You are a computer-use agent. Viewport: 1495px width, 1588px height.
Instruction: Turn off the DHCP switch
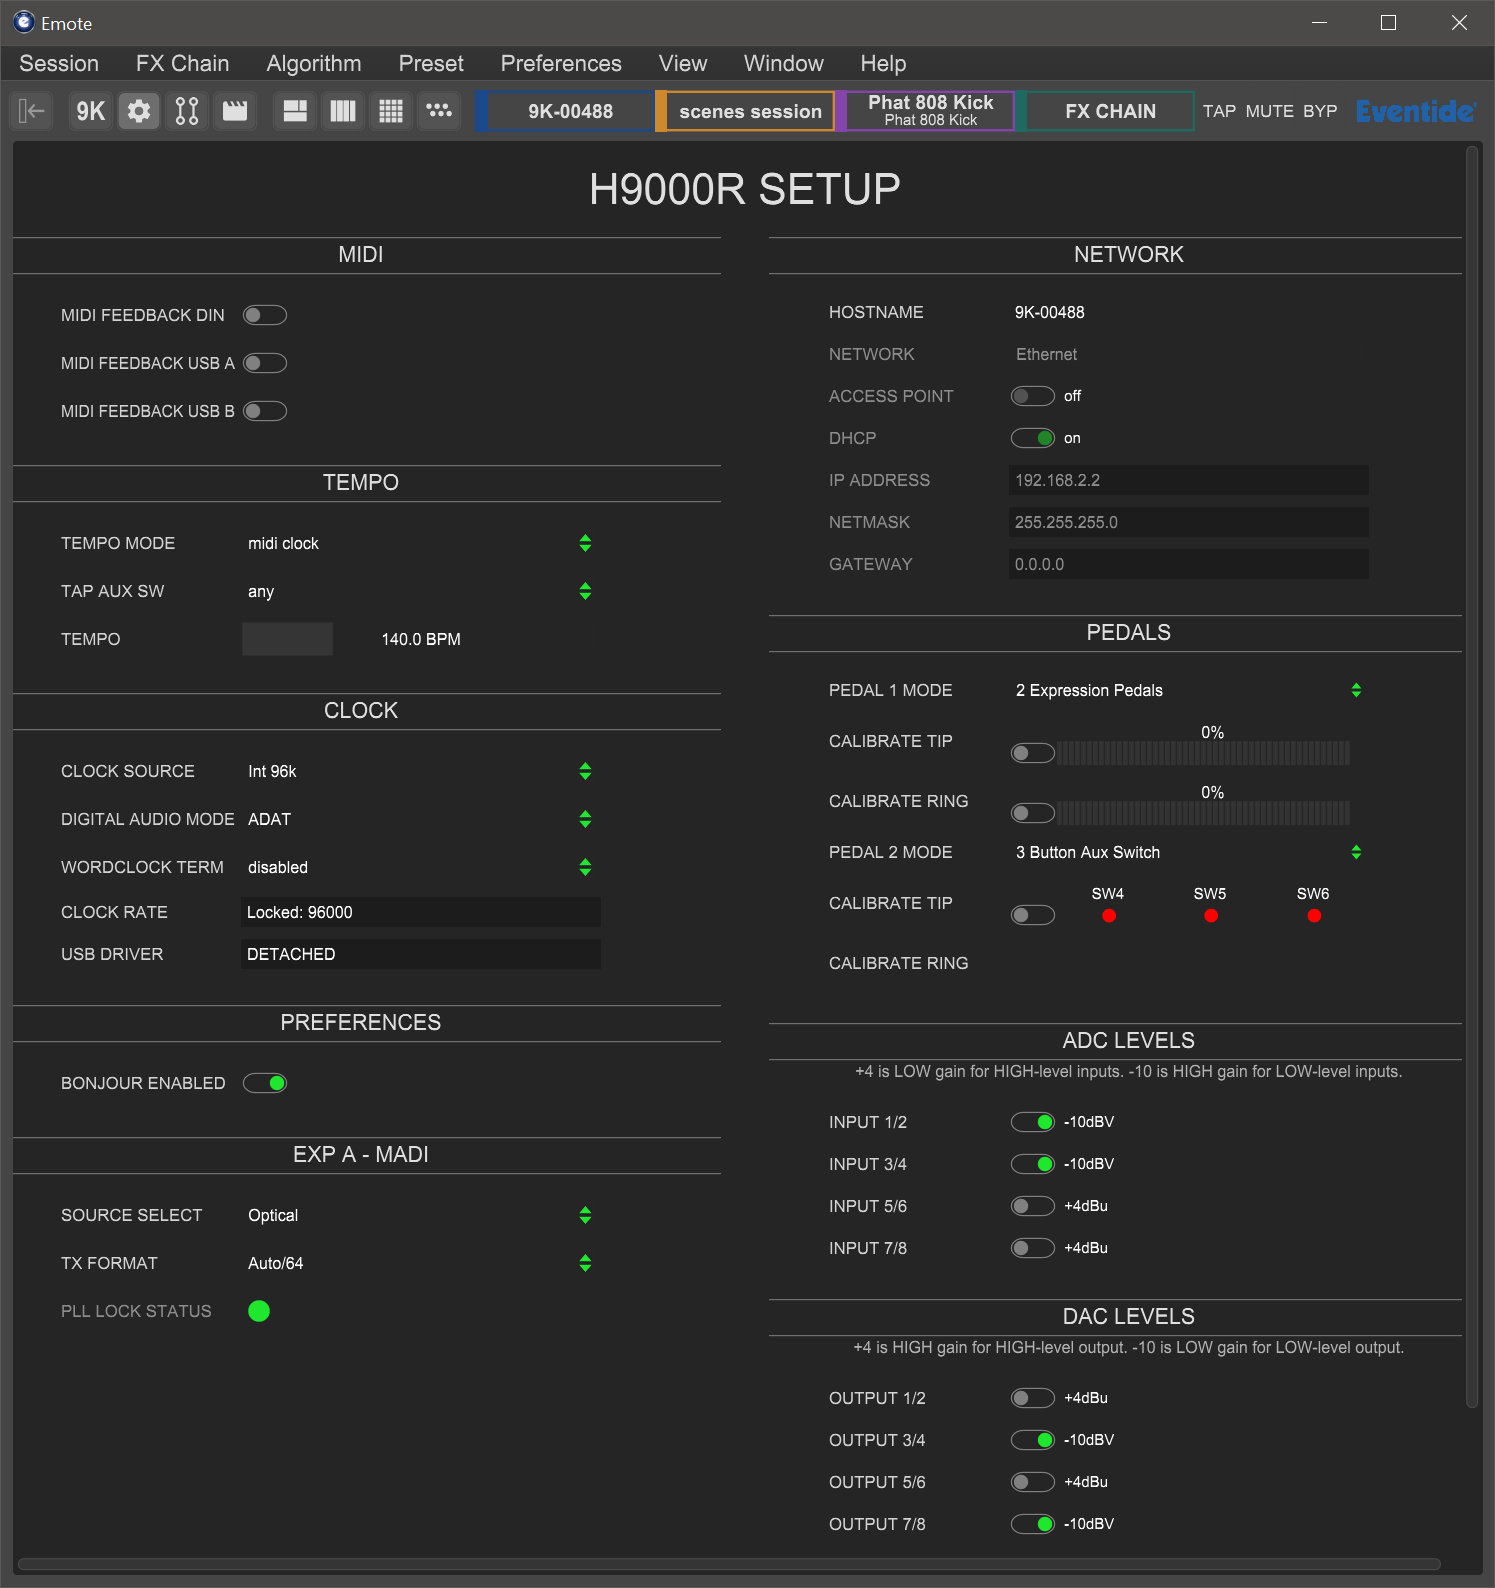[1033, 438]
